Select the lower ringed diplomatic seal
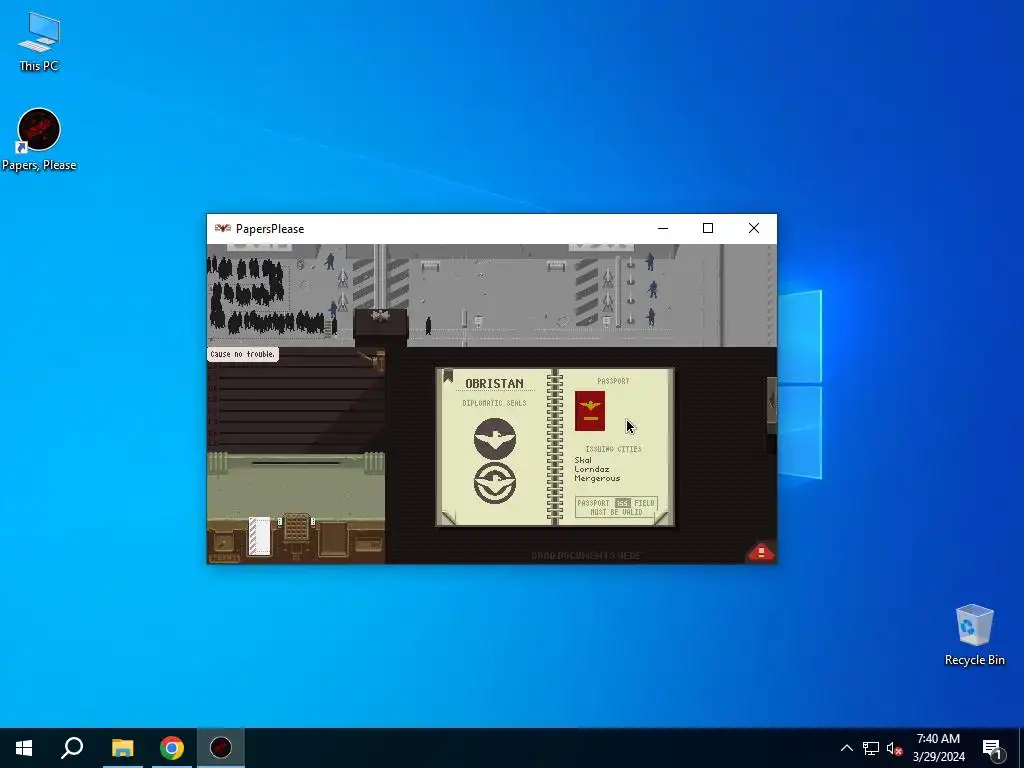This screenshot has height=768, width=1024. pos(495,483)
